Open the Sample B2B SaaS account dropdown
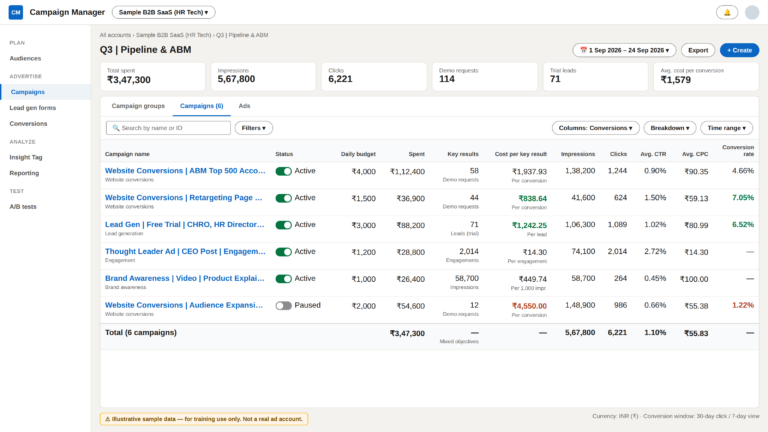Viewport: 768px width, 432px height. [x=164, y=12]
